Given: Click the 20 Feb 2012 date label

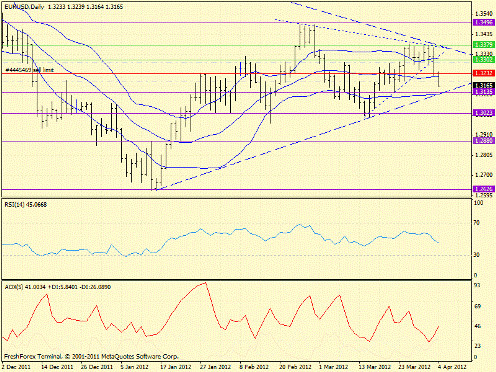Looking at the screenshot, I should click(x=295, y=367).
